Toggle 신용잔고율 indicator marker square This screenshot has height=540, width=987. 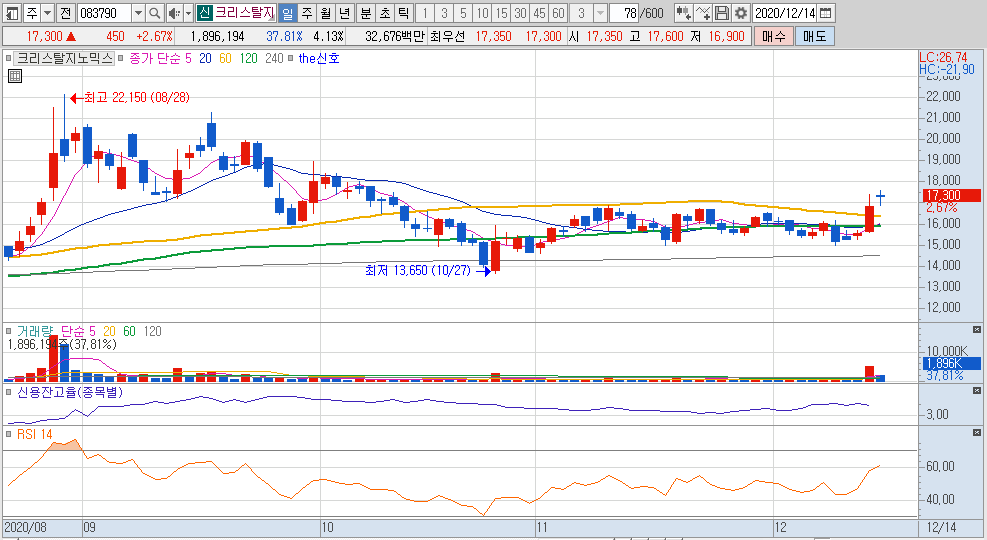click(9, 392)
